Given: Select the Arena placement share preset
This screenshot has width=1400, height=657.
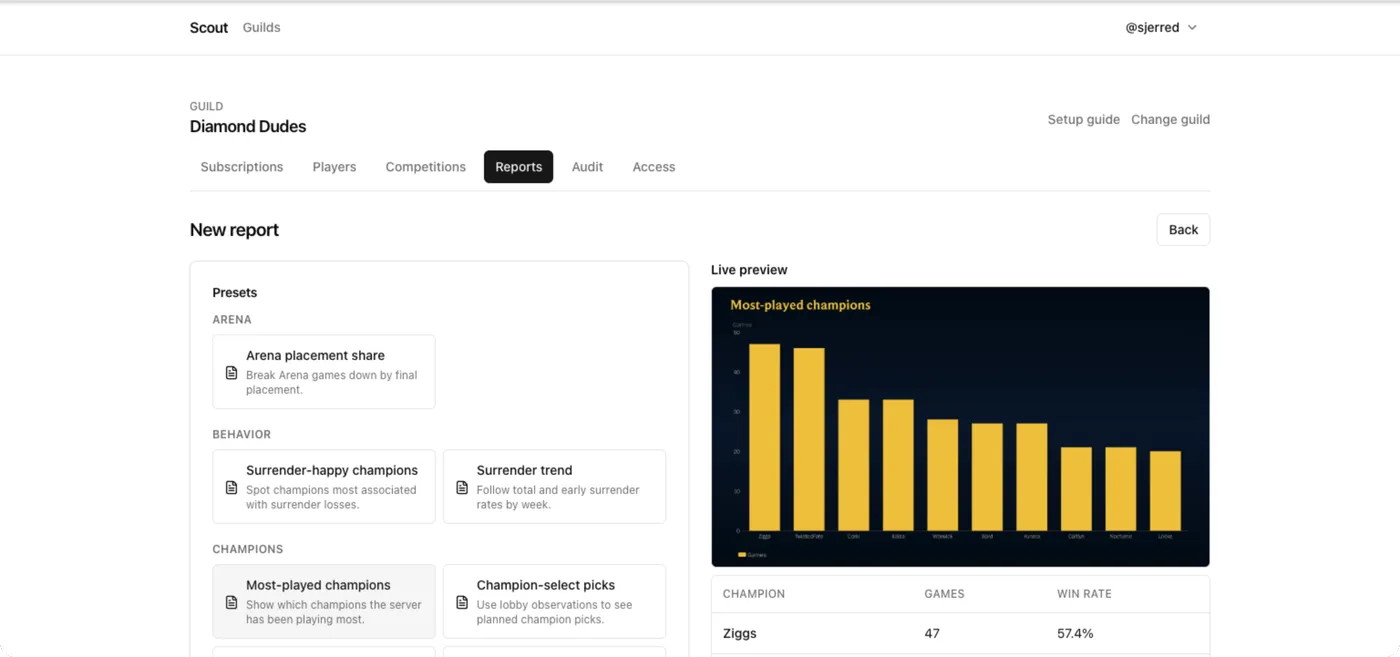Looking at the screenshot, I should click(324, 372).
